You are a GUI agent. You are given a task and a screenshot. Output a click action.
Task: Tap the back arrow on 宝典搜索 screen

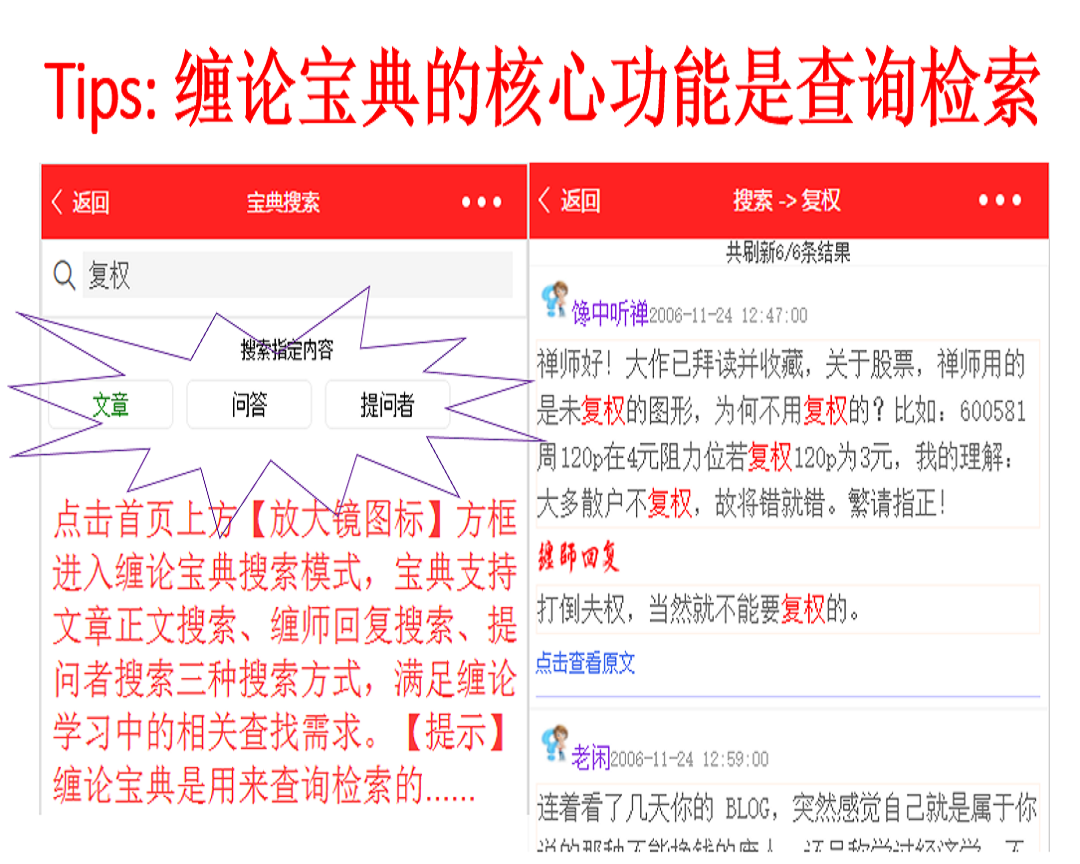[x=79, y=202]
